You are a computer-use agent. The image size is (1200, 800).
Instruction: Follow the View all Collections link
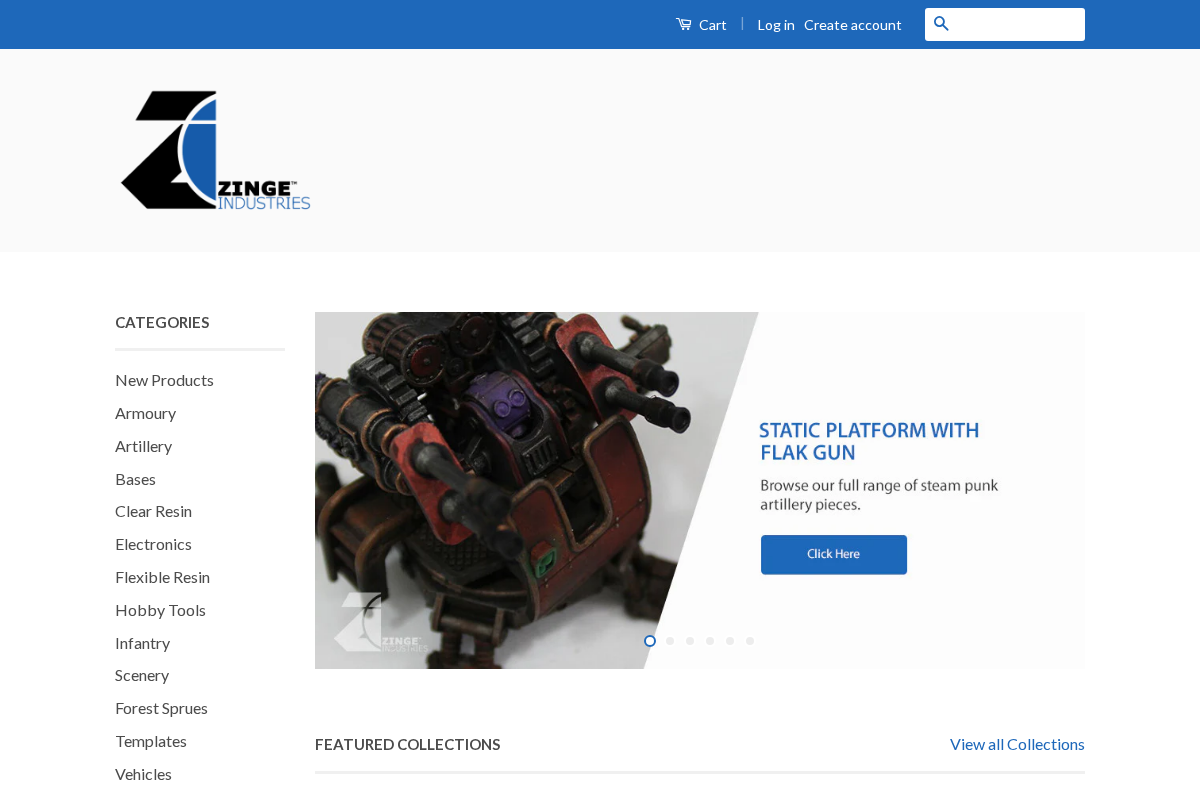[x=1017, y=743]
